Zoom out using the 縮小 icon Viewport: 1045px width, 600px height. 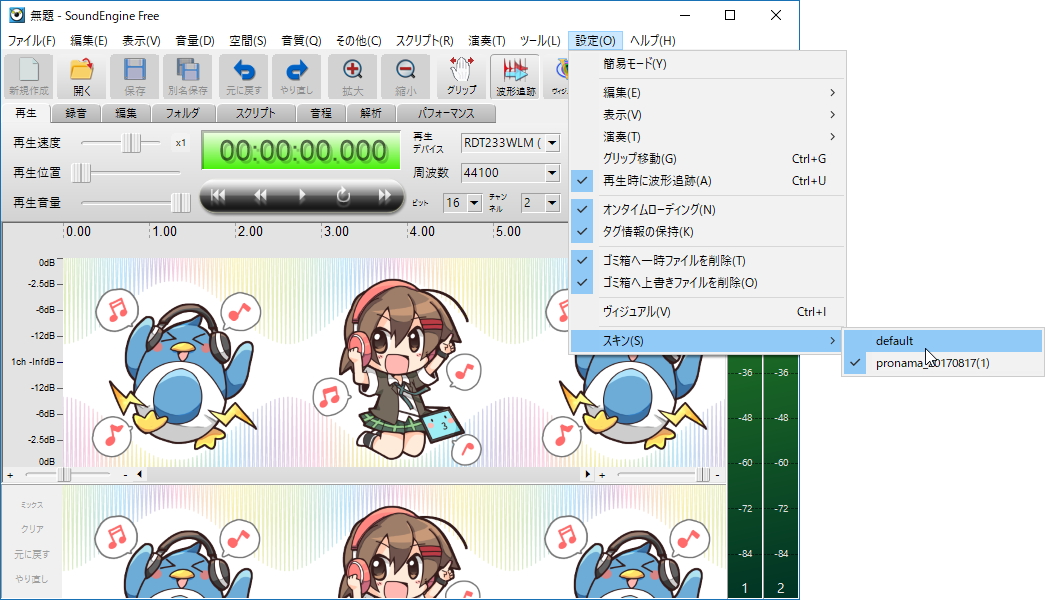[x=406, y=75]
